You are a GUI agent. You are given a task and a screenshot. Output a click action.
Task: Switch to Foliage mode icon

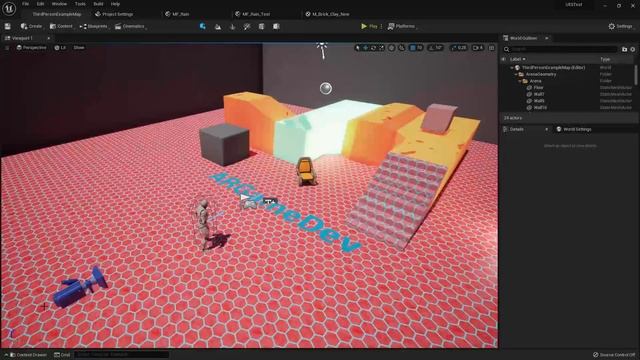point(232,27)
